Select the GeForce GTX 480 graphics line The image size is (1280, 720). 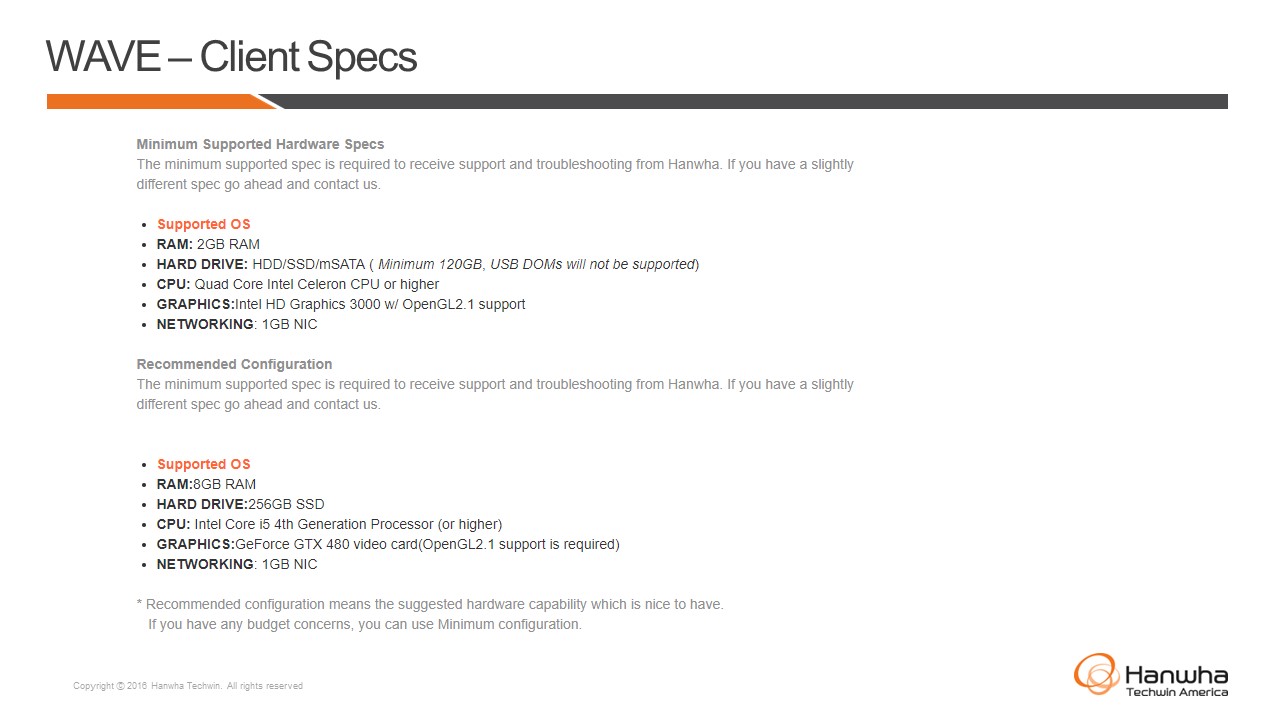[388, 544]
